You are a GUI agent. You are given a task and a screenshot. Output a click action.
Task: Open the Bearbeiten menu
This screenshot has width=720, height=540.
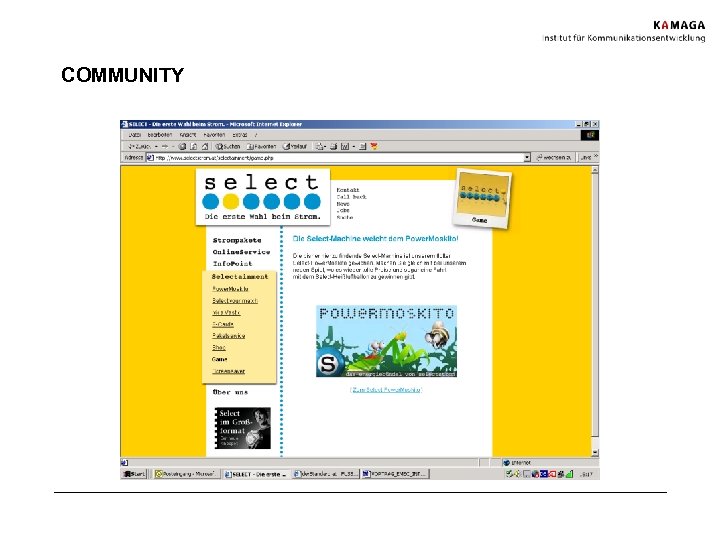159,135
